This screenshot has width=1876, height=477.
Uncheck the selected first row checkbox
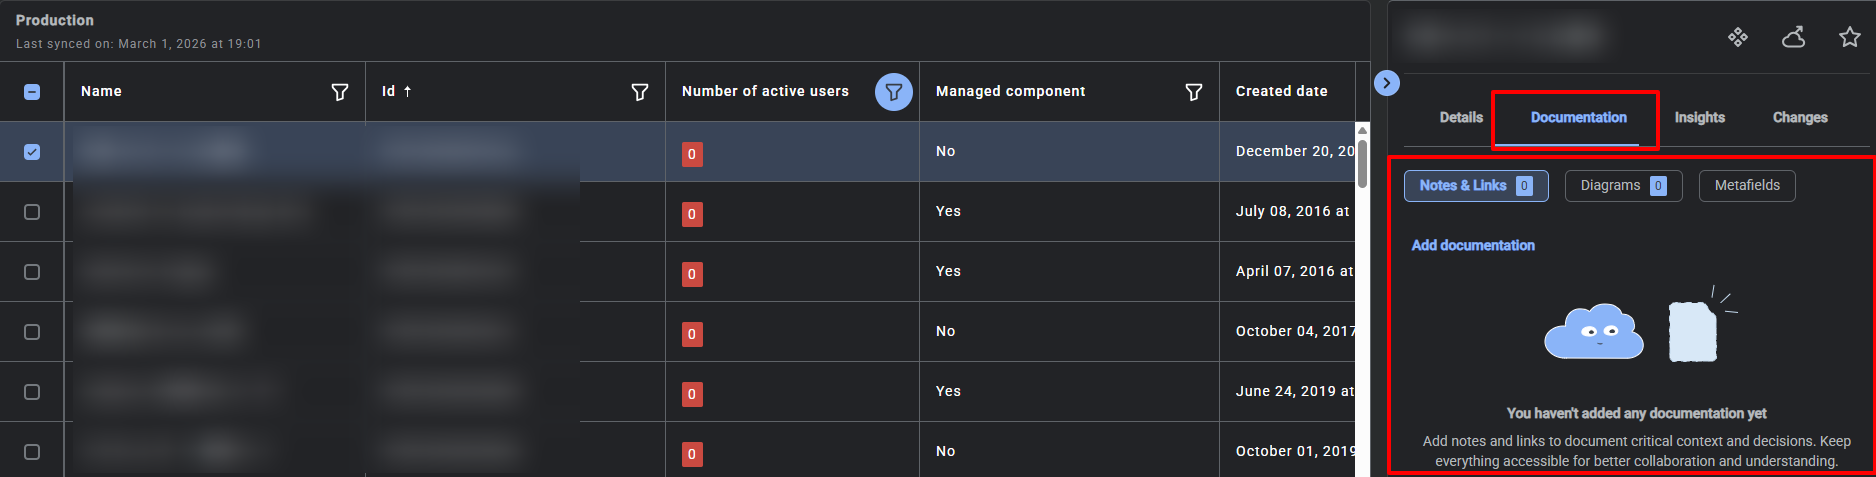click(32, 152)
